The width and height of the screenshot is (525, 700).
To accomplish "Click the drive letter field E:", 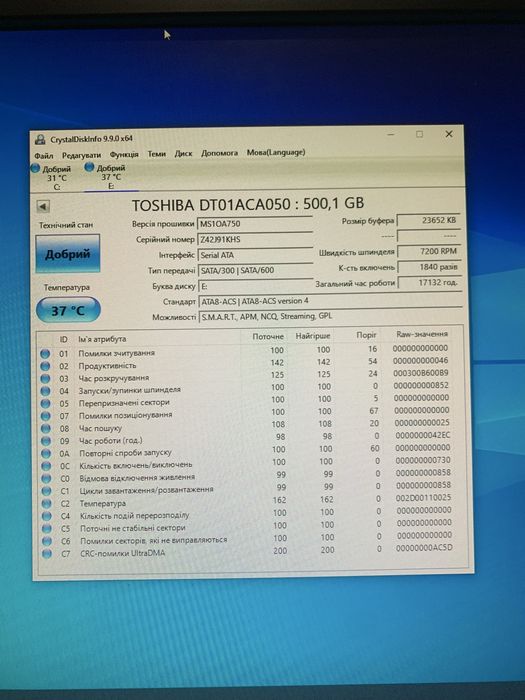I will [x=255, y=286].
